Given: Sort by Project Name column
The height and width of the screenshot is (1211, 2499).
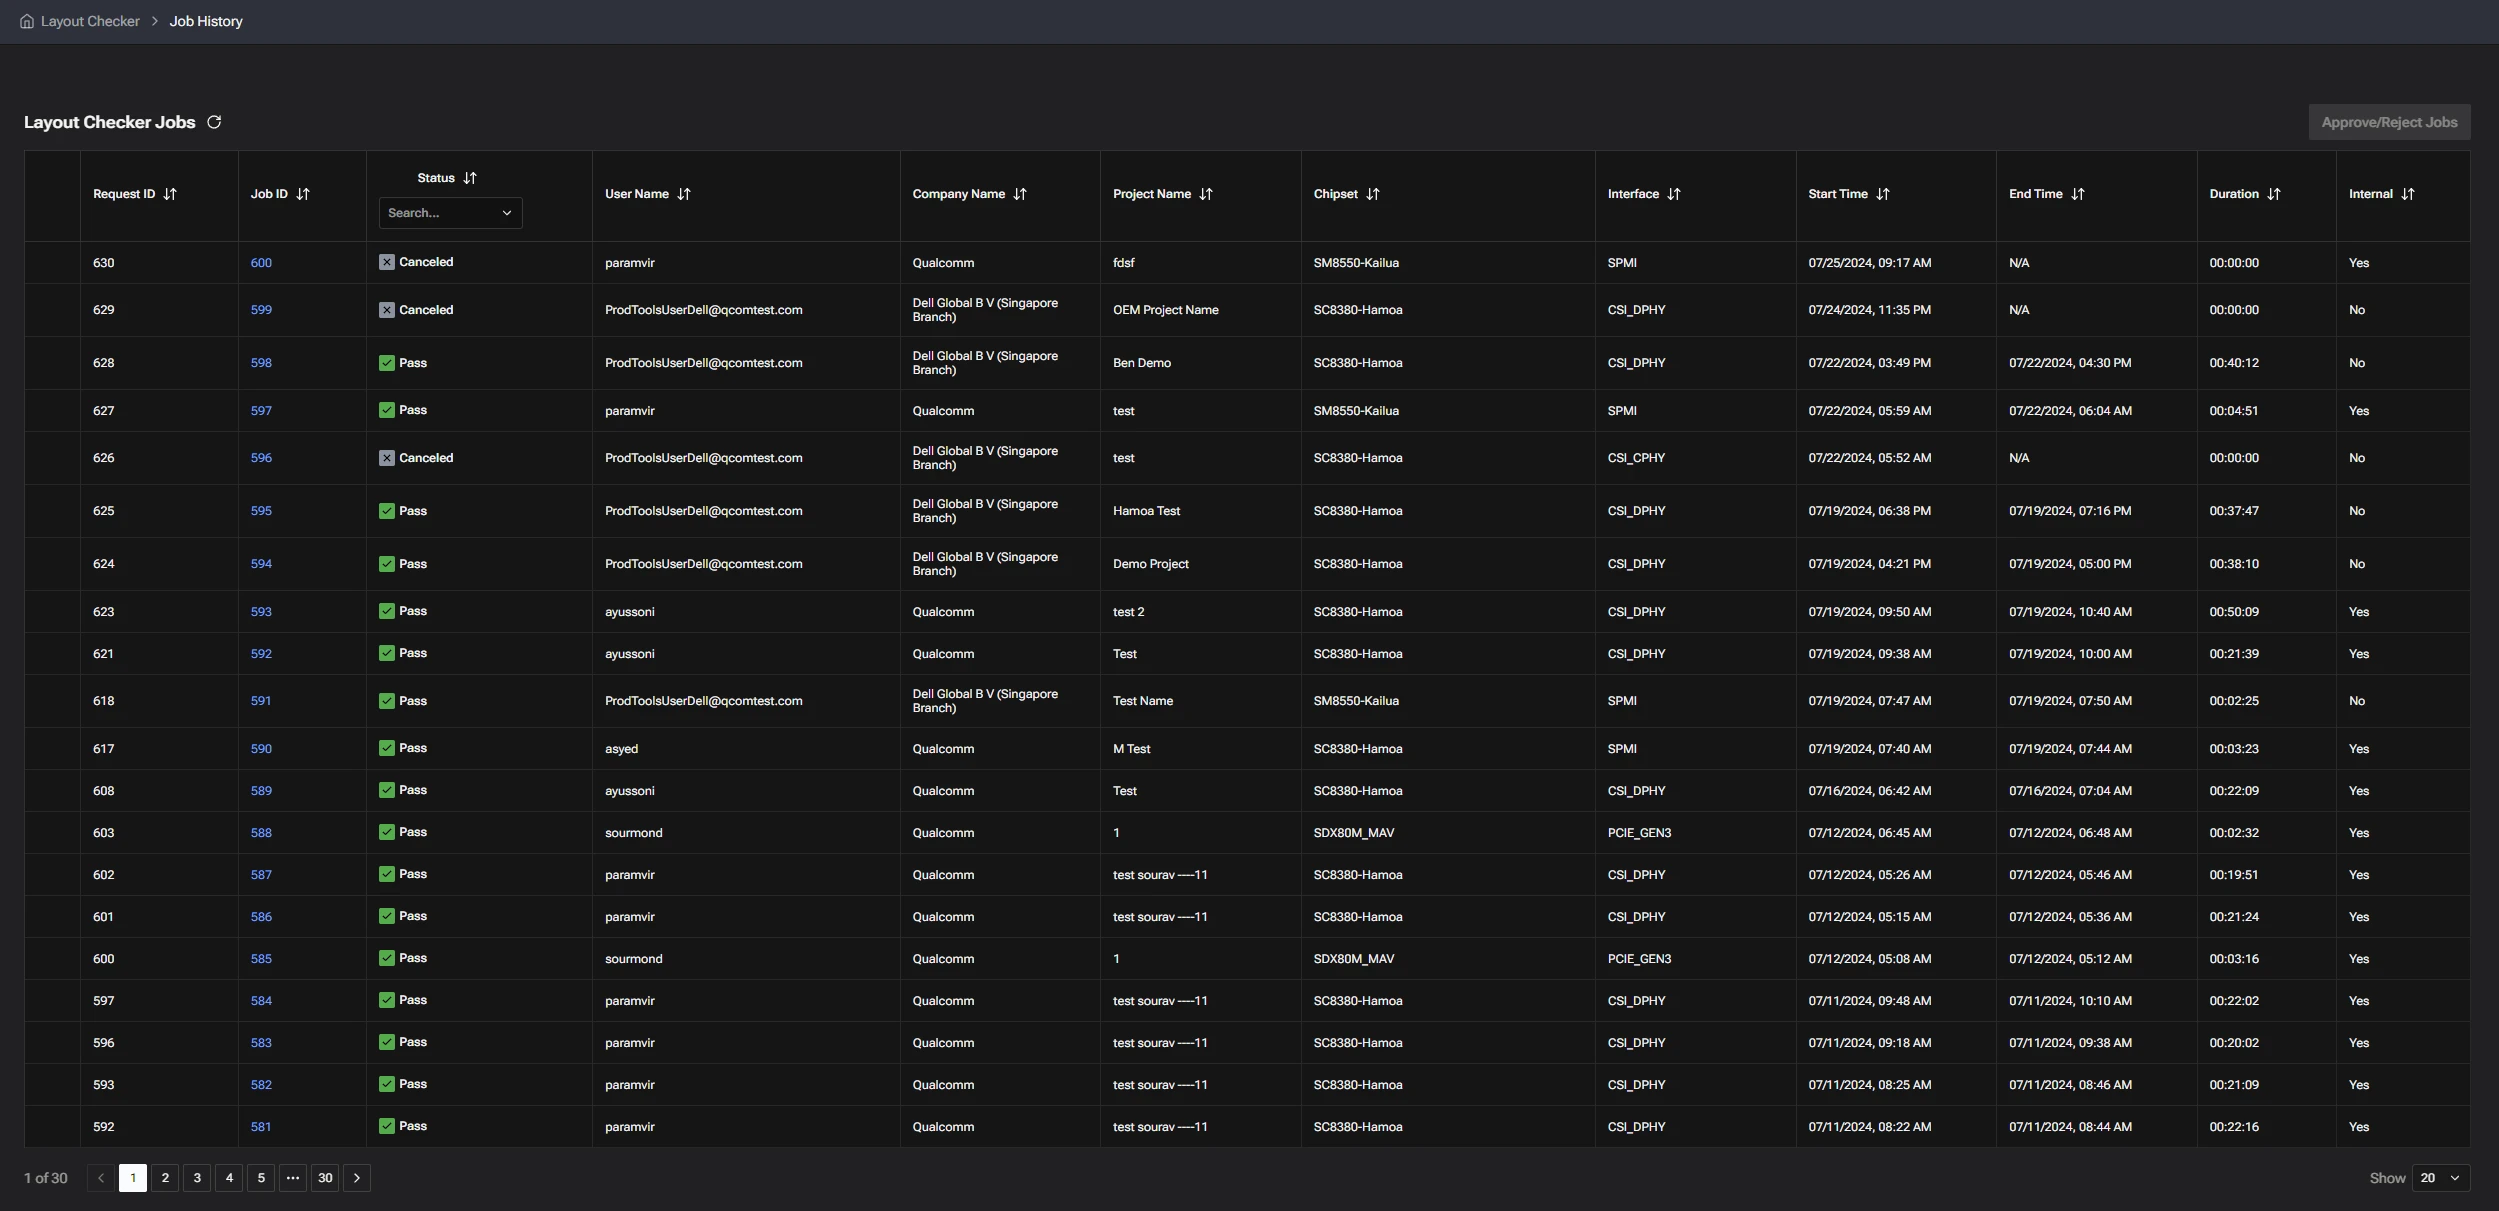Looking at the screenshot, I should pos(1206,194).
